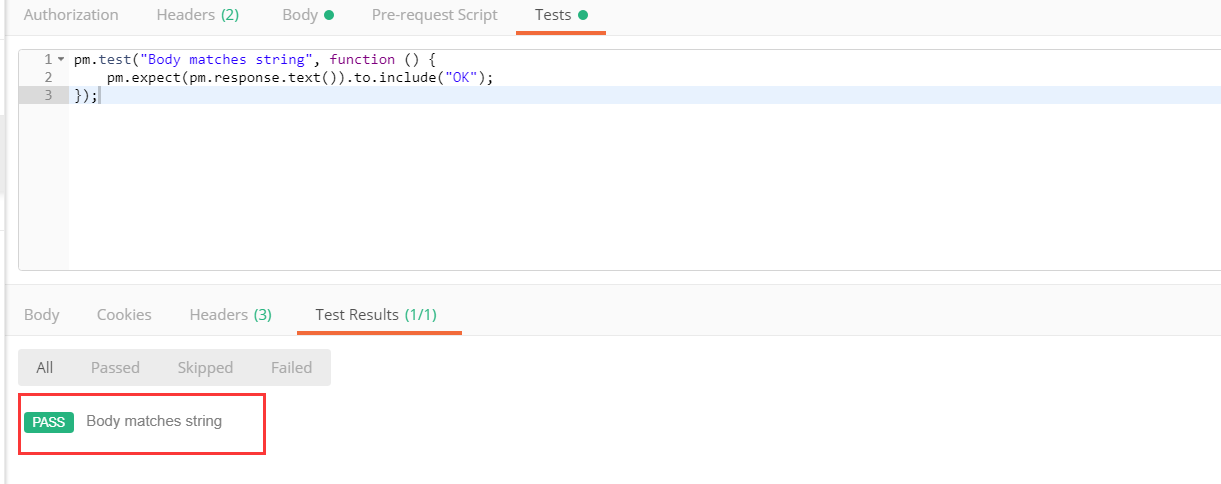Select Test Results (1/1) tab
Viewport: 1221px width, 484px height.
pos(376,314)
